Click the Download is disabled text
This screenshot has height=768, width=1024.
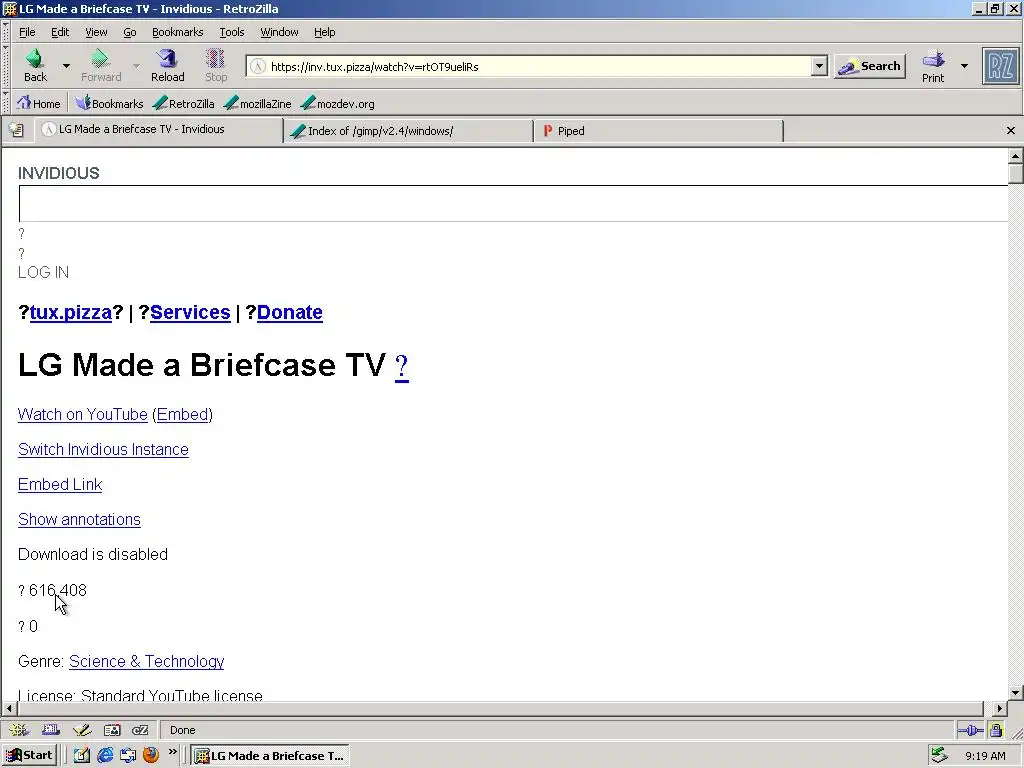[x=93, y=554]
